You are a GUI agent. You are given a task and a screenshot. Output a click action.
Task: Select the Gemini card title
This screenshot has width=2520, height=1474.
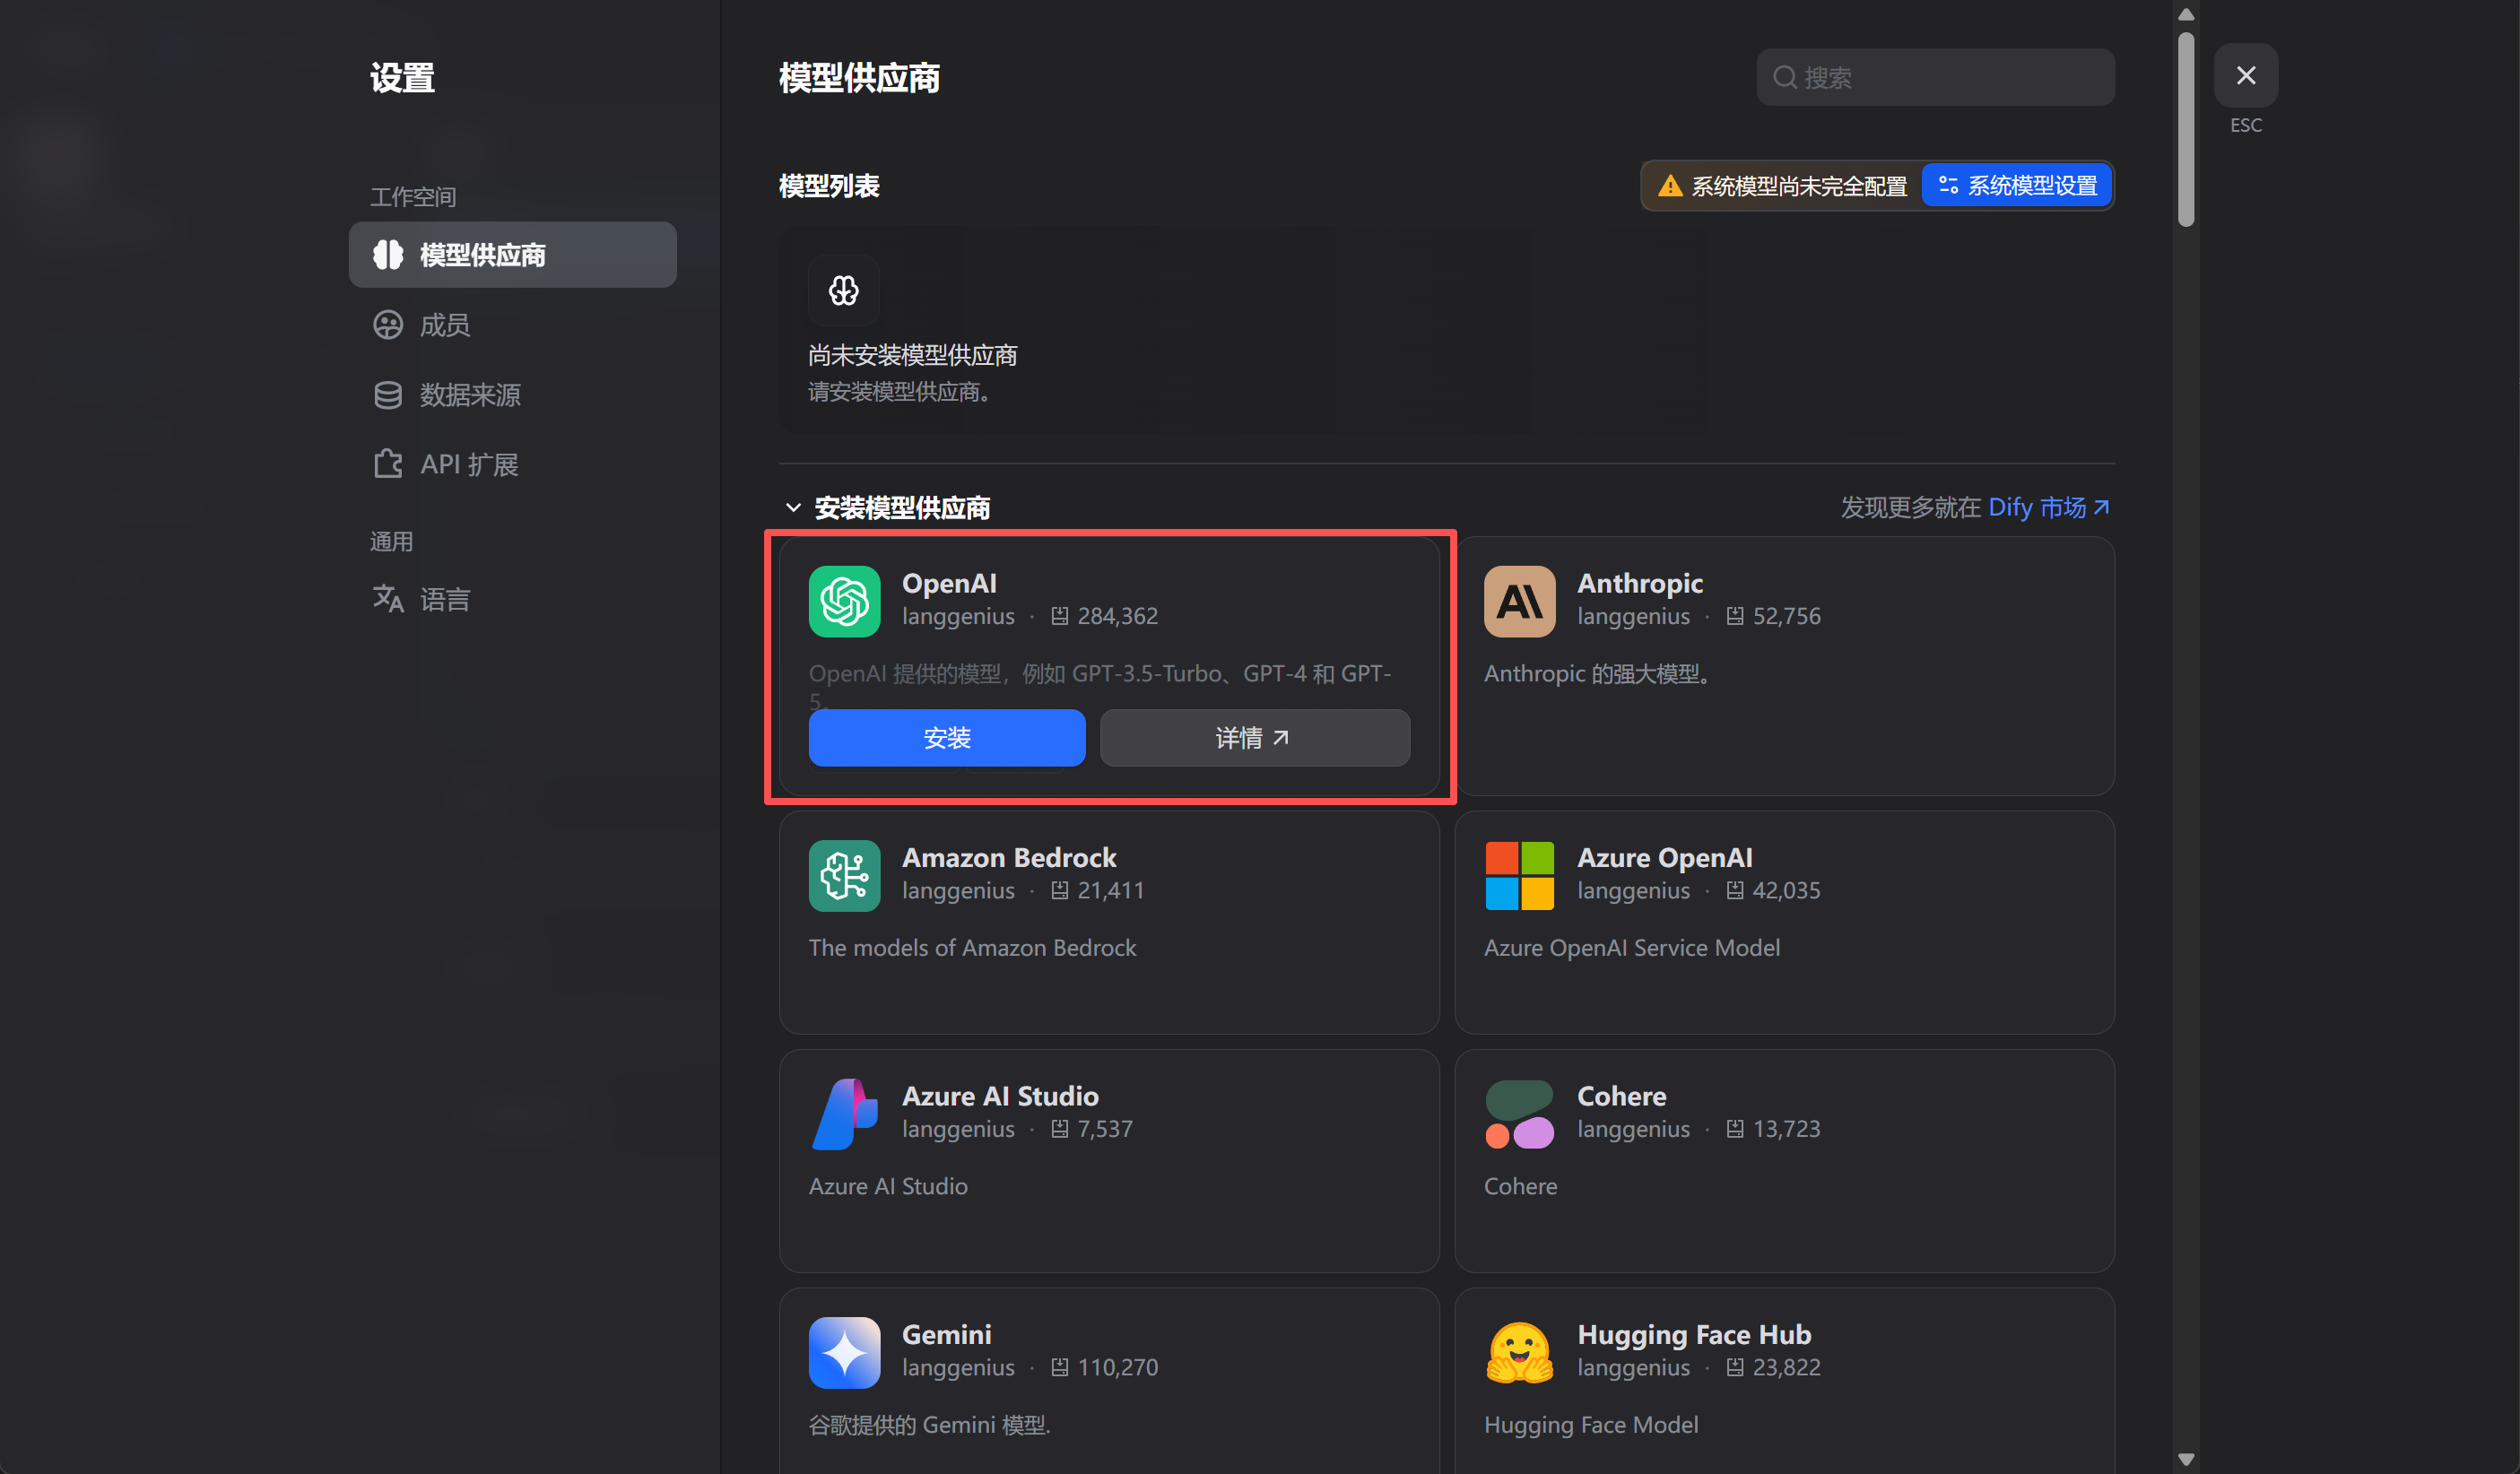(946, 1334)
